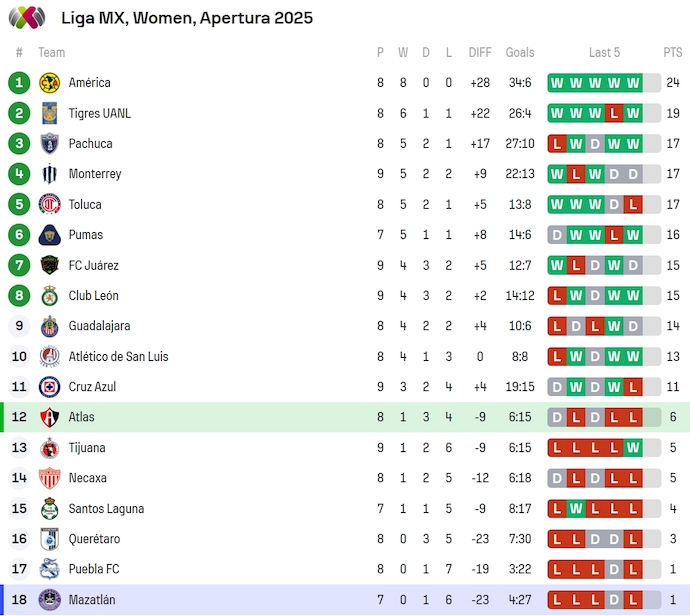Click the Pachuca team badge
Viewport: 690px width, 616px height.
(49, 144)
